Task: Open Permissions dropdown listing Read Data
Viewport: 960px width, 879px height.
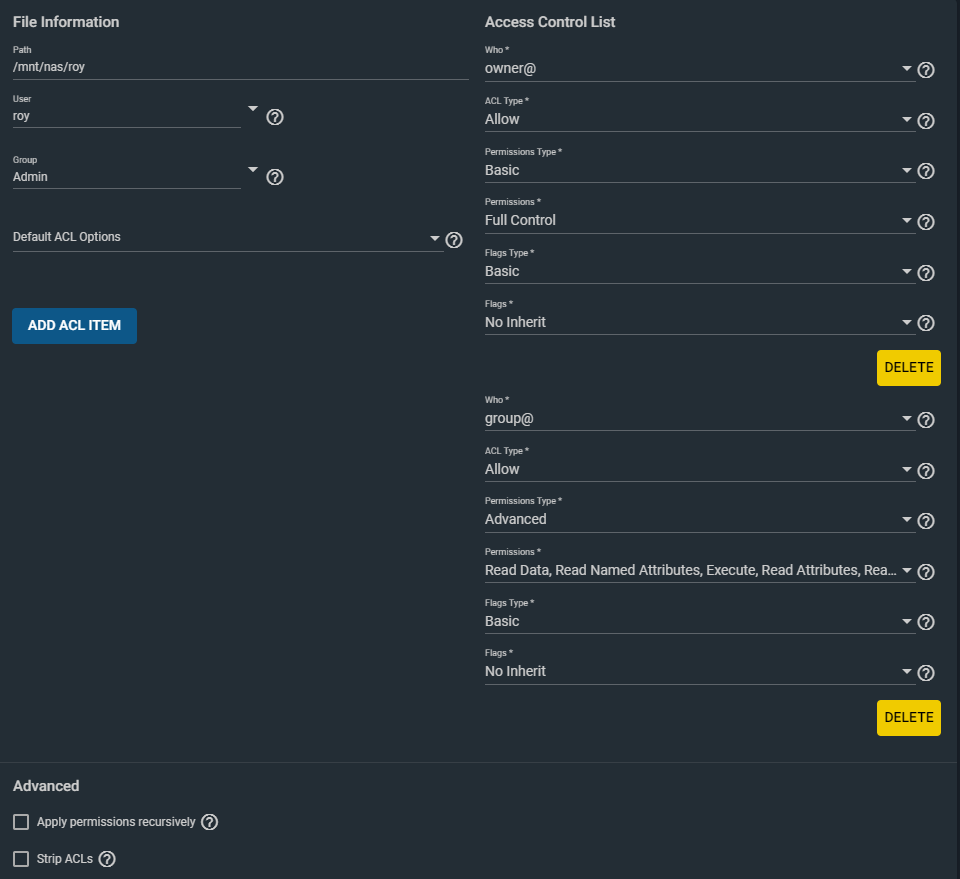Action: pyautogui.click(x=699, y=570)
